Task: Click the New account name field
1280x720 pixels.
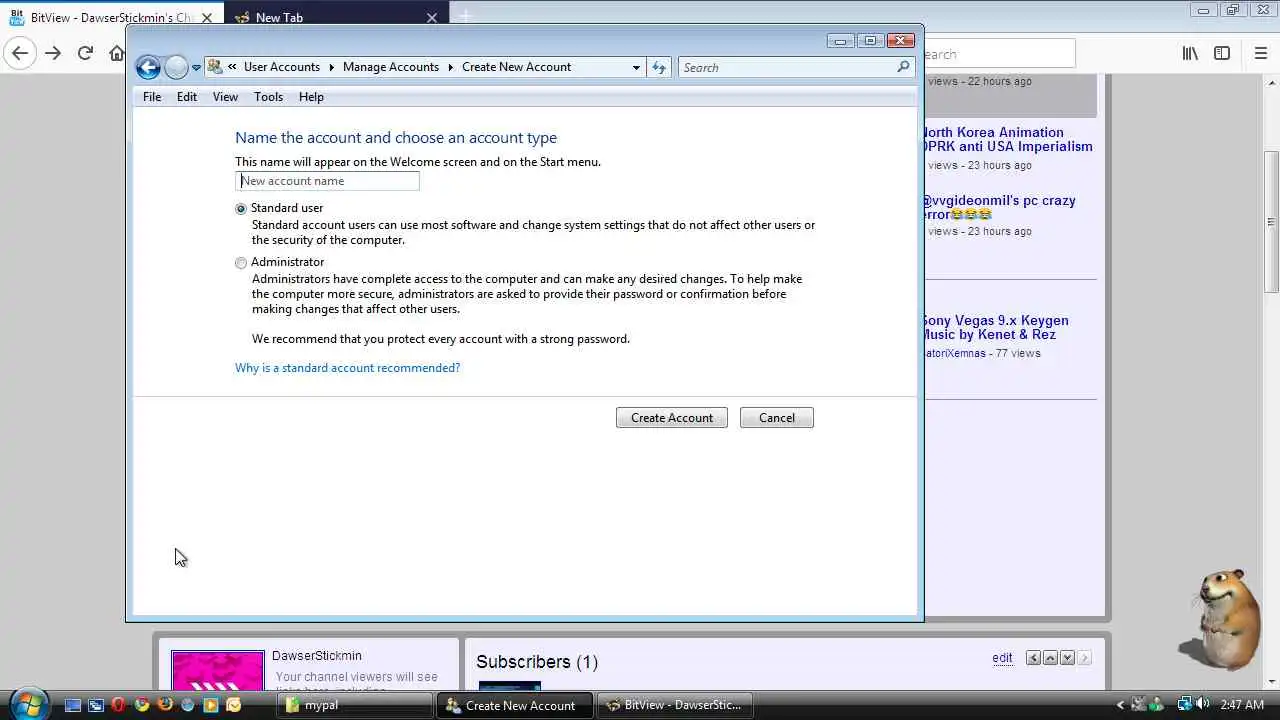Action: [327, 181]
